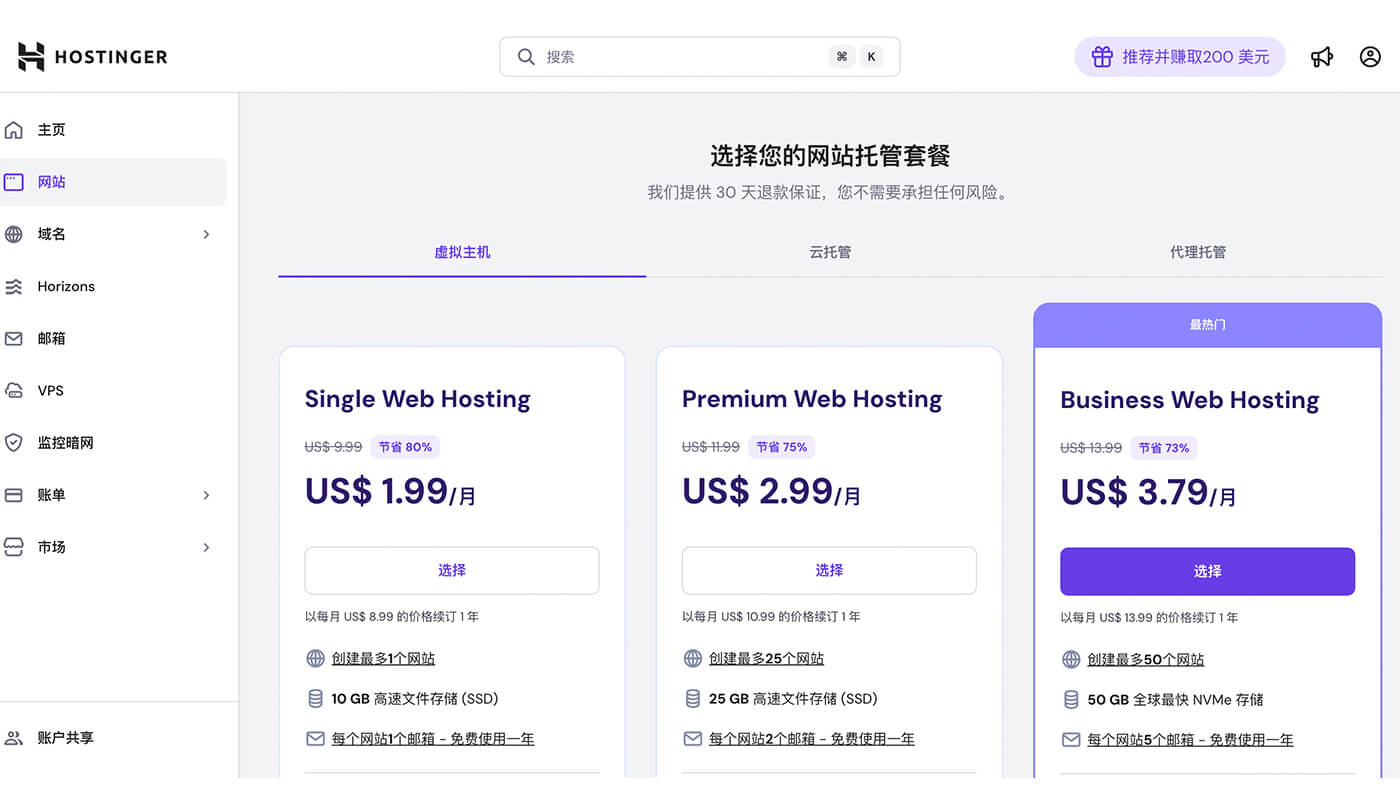1400x800 pixels.
Task: Click the K key hint in search
Action: tap(871, 57)
